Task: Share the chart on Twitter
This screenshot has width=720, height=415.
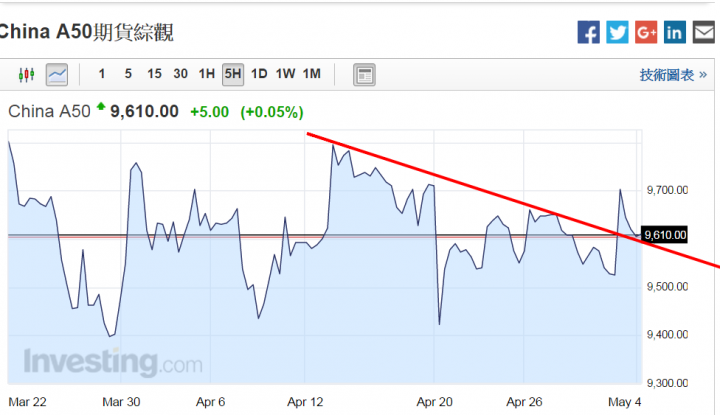Action: [617, 32]
